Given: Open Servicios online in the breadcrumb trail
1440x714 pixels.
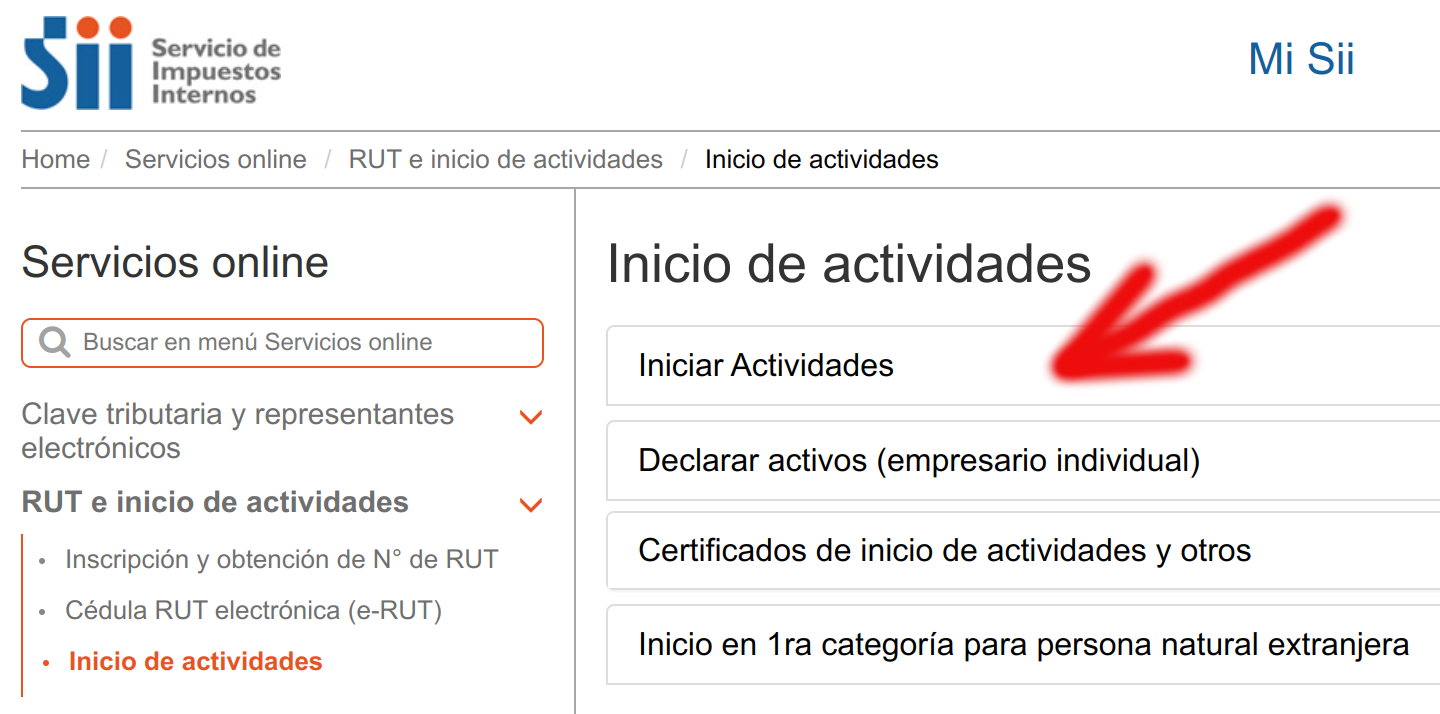Looking at the screenshot, I should [215, 160].
